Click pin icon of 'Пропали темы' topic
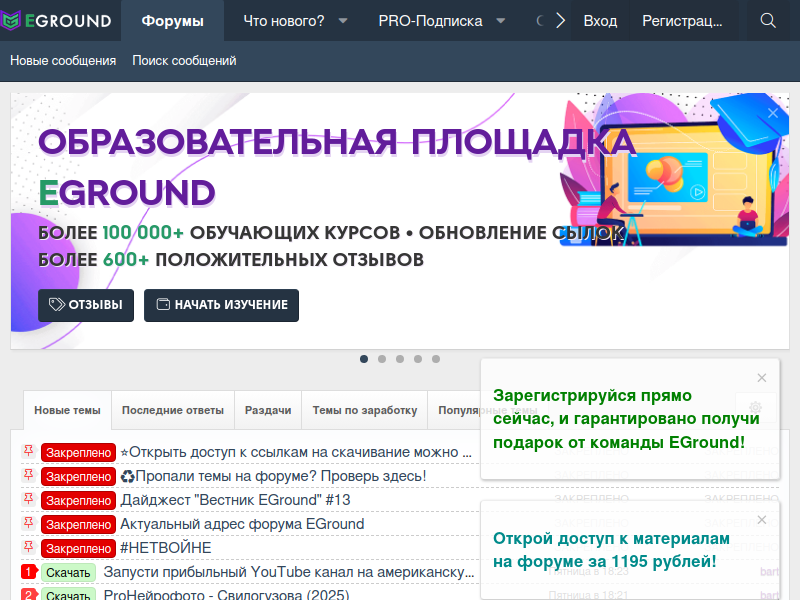This screenshot has width=800, height=600. pyautogui.click(x=29, y=474)
